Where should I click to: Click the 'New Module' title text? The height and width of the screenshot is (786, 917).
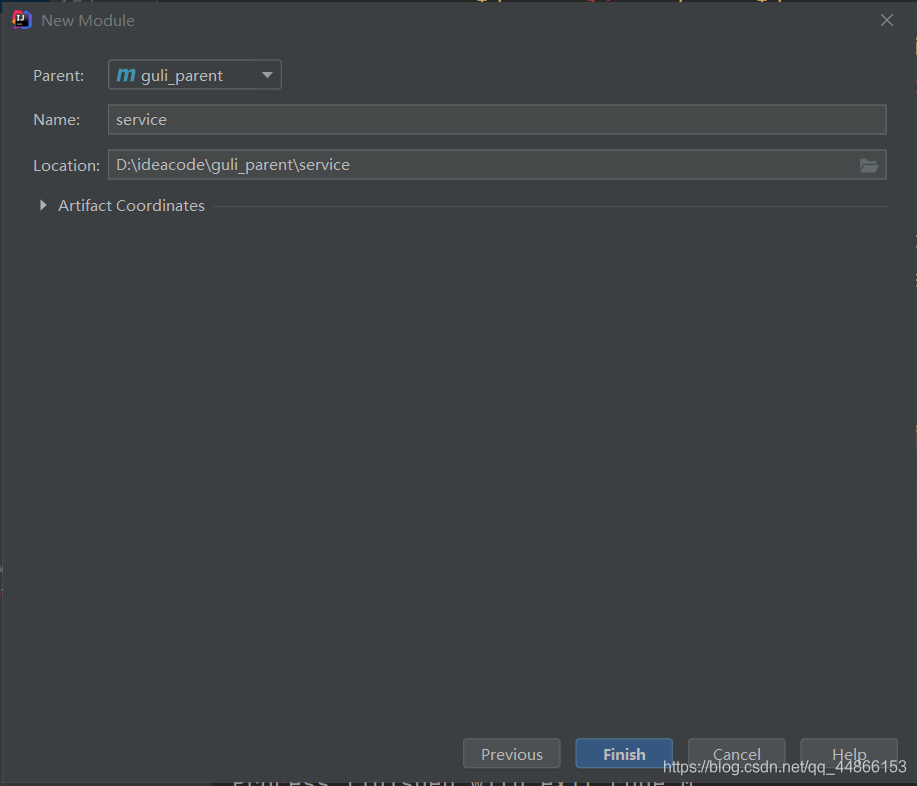click(88, 20)
